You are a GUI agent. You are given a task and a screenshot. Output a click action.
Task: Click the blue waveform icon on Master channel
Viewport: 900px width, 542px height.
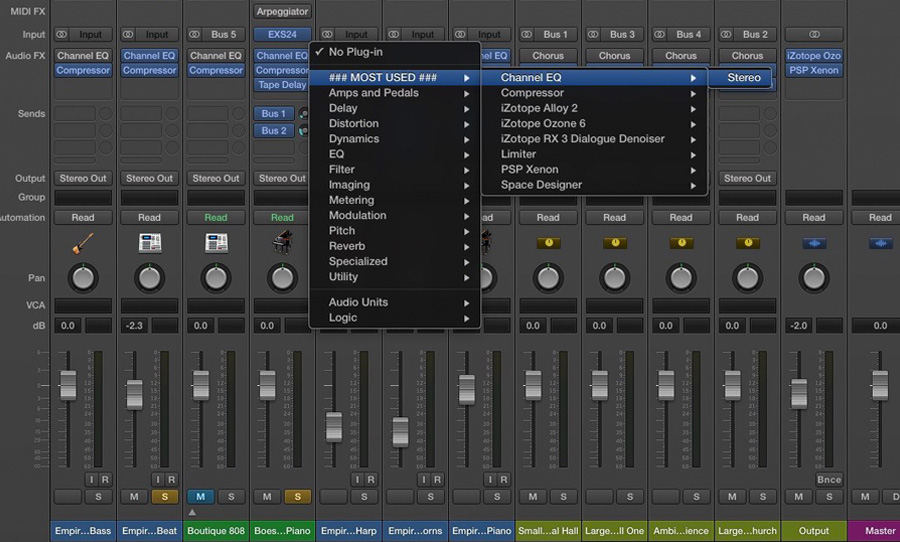(880, 243)
